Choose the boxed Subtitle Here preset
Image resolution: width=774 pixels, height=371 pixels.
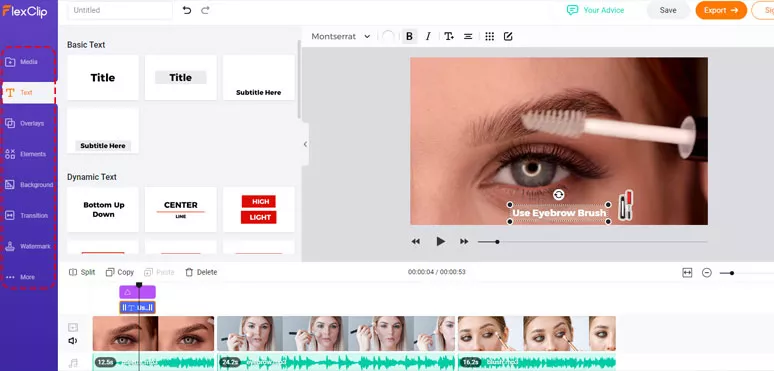point(103,131)
